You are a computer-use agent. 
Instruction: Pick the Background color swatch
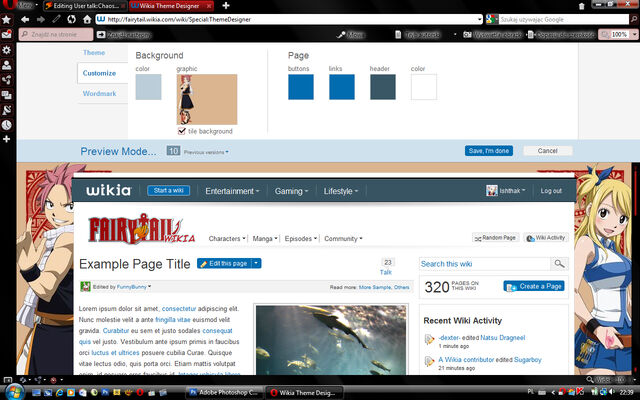(148, 87)
